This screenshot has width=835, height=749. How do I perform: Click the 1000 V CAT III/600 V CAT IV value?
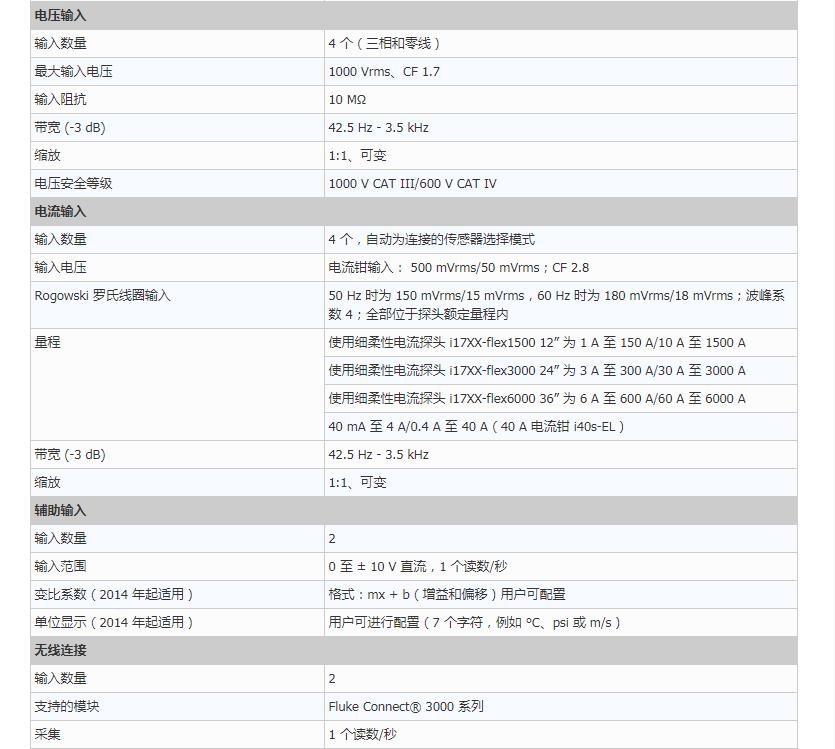point(412,184)
